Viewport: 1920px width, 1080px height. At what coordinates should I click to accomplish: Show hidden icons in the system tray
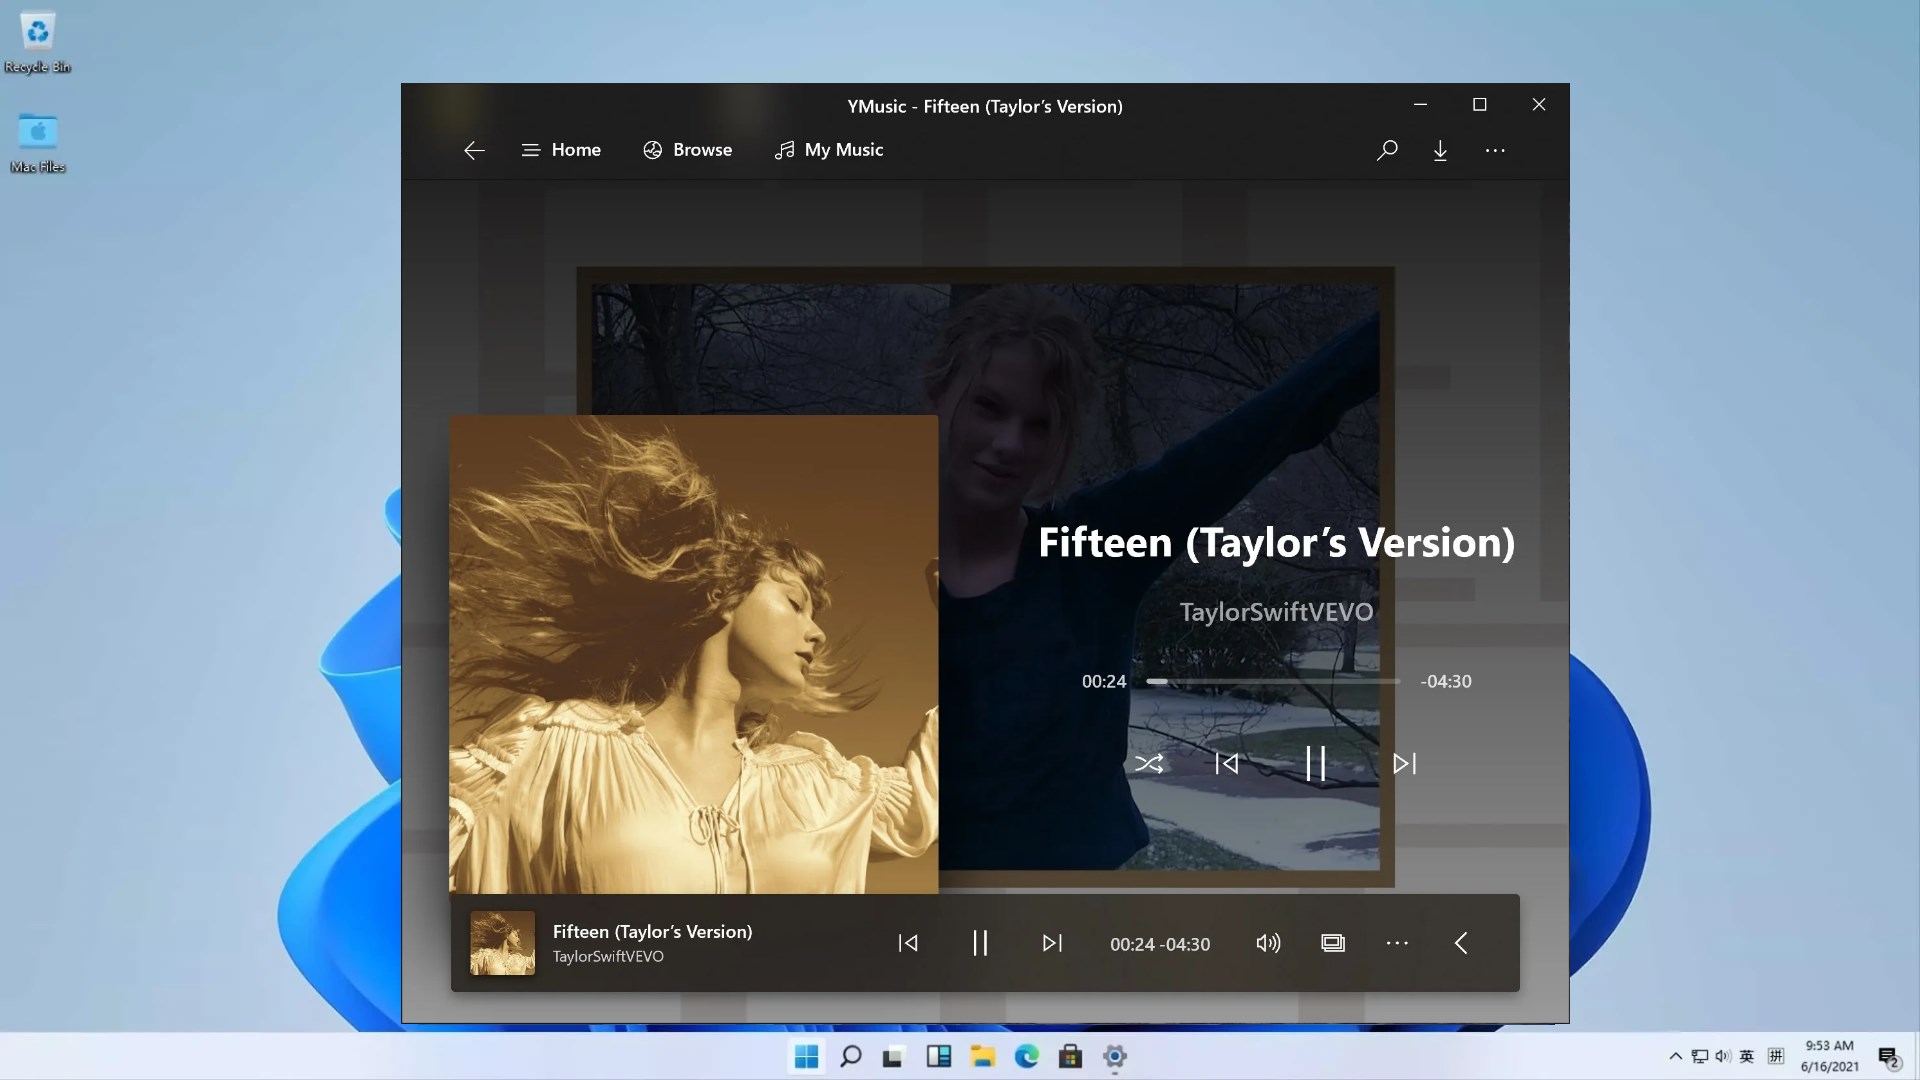click(1674, 1055)
